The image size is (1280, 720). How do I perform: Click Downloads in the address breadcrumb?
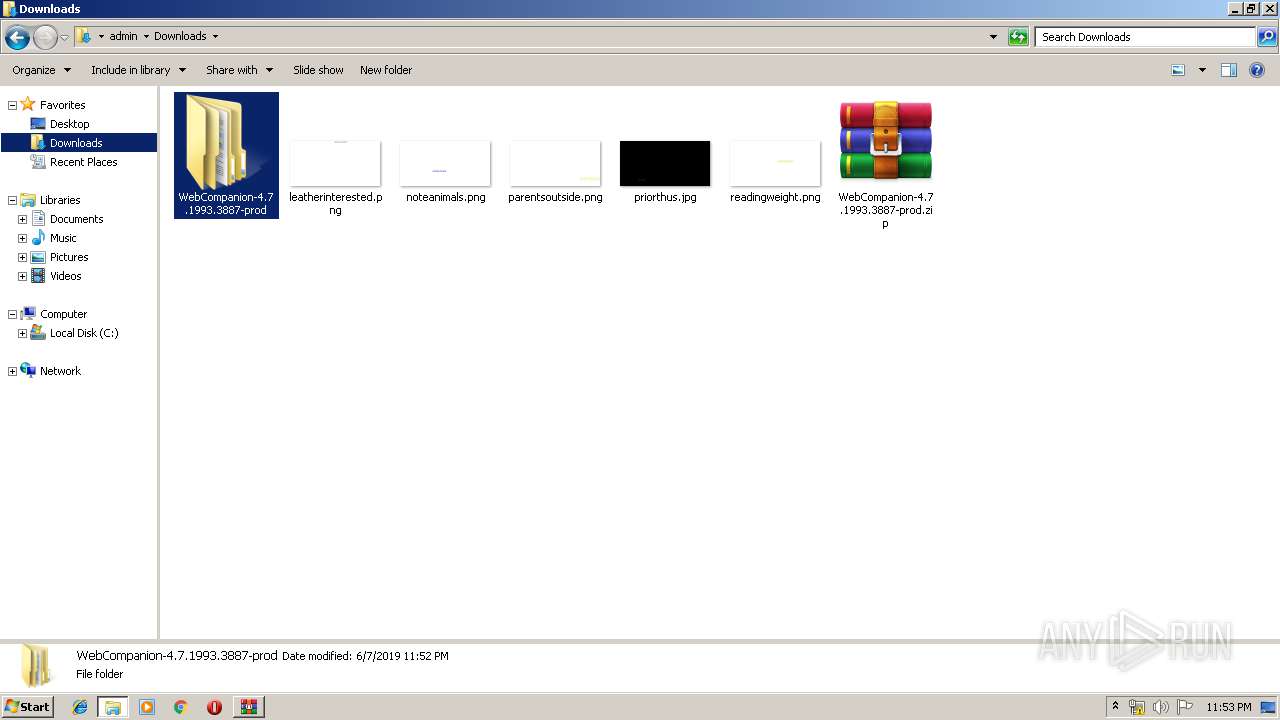click(180, 36)
